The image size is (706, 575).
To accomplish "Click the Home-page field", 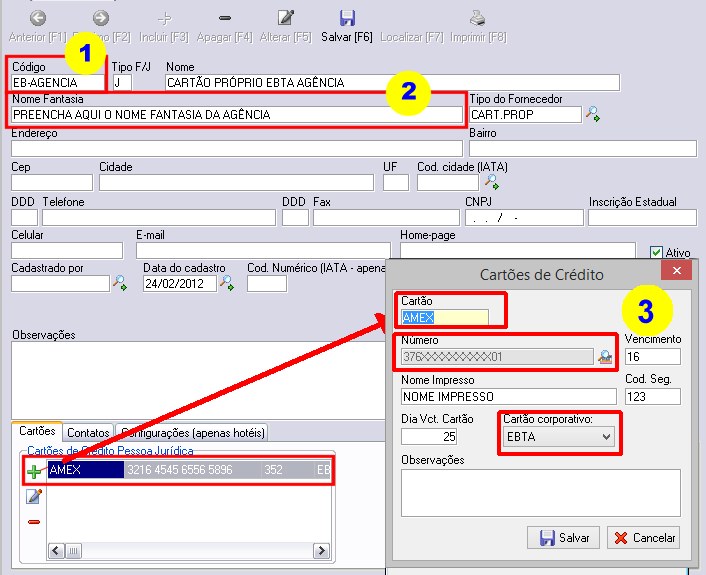I will [x=518, y=251].
